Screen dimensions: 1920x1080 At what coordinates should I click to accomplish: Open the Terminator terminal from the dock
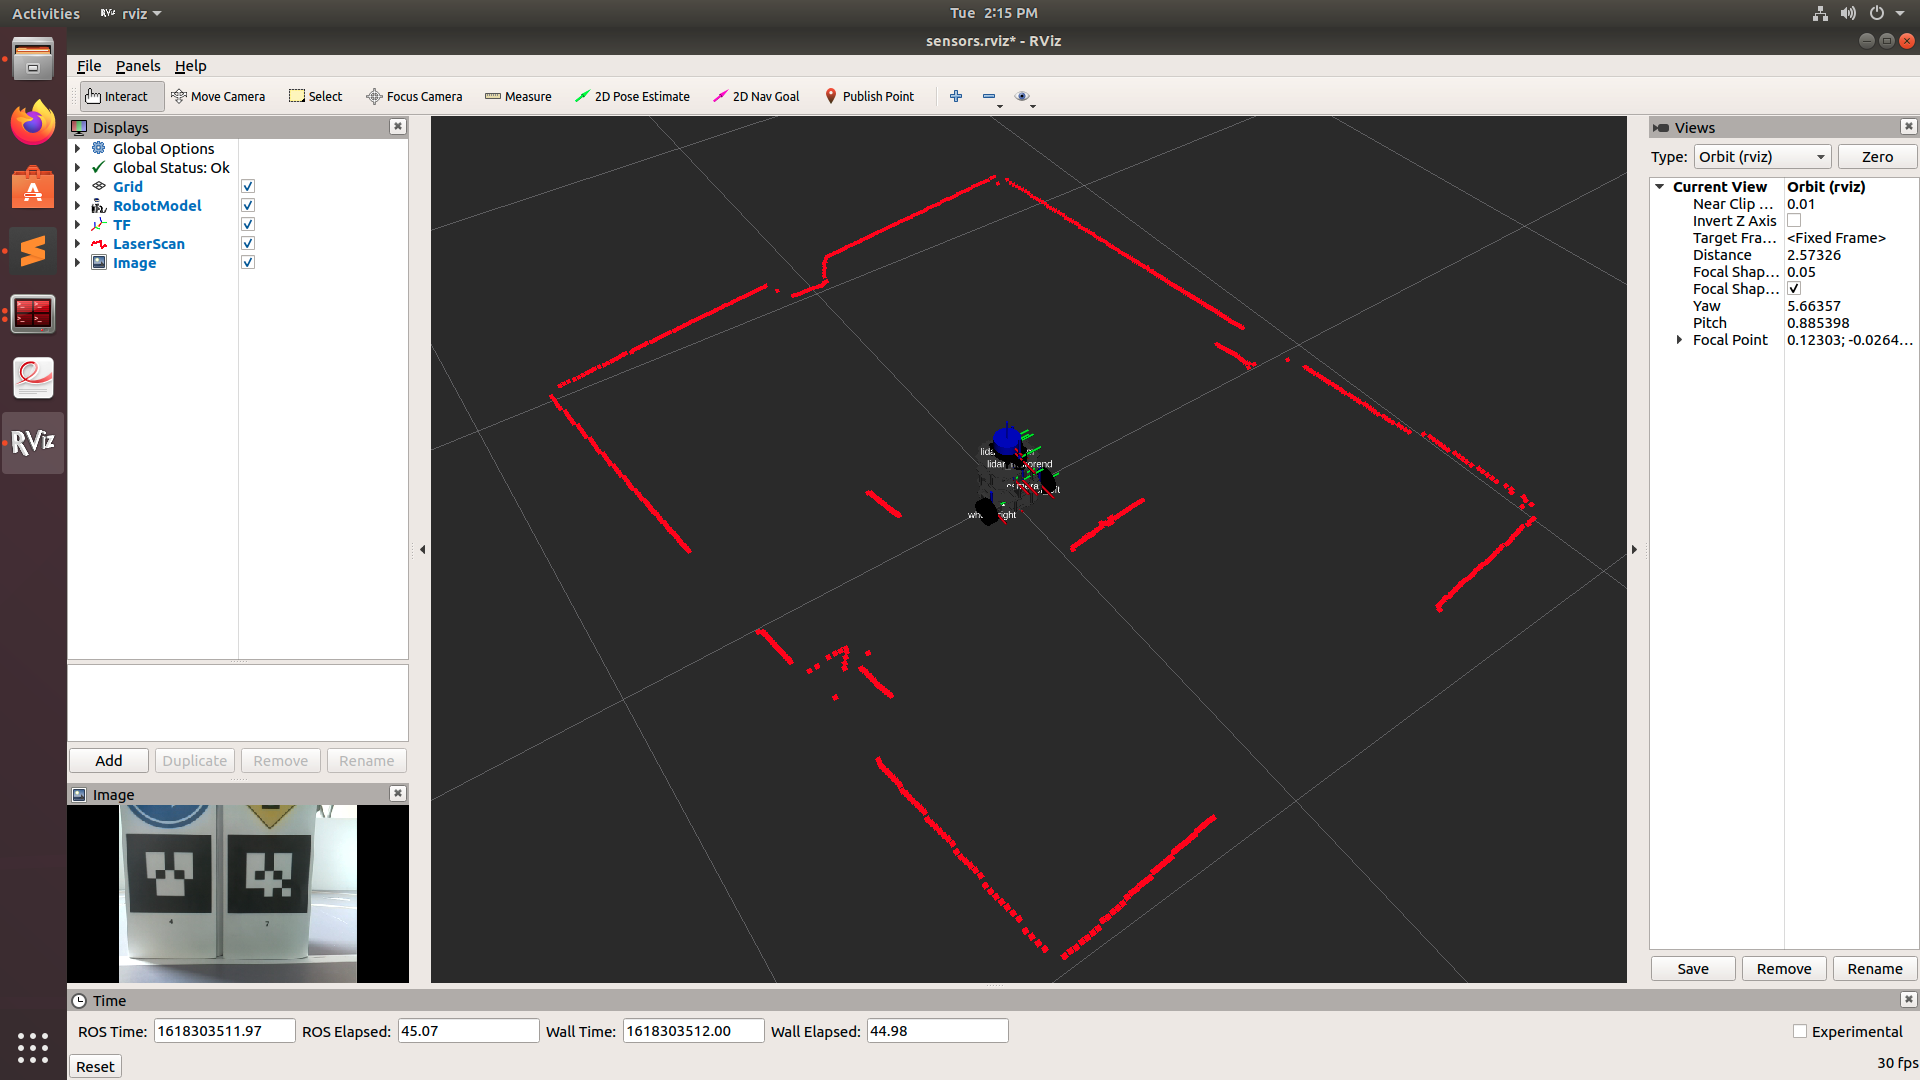[x=33, y=314]
